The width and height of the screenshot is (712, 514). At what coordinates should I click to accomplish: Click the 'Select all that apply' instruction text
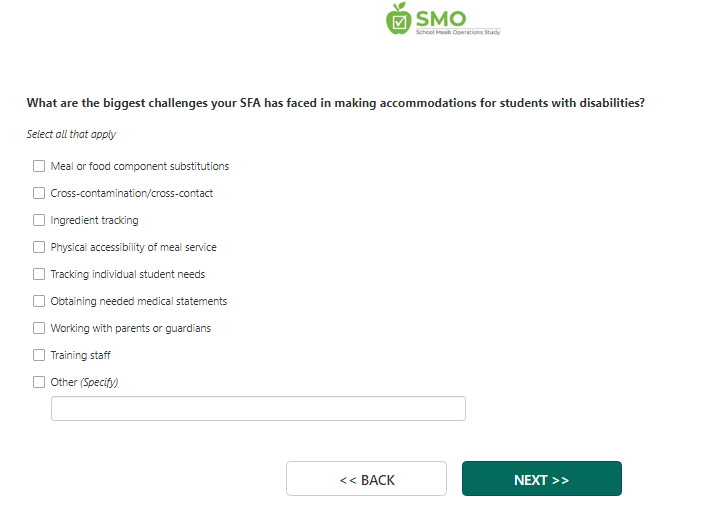(71, 135)
